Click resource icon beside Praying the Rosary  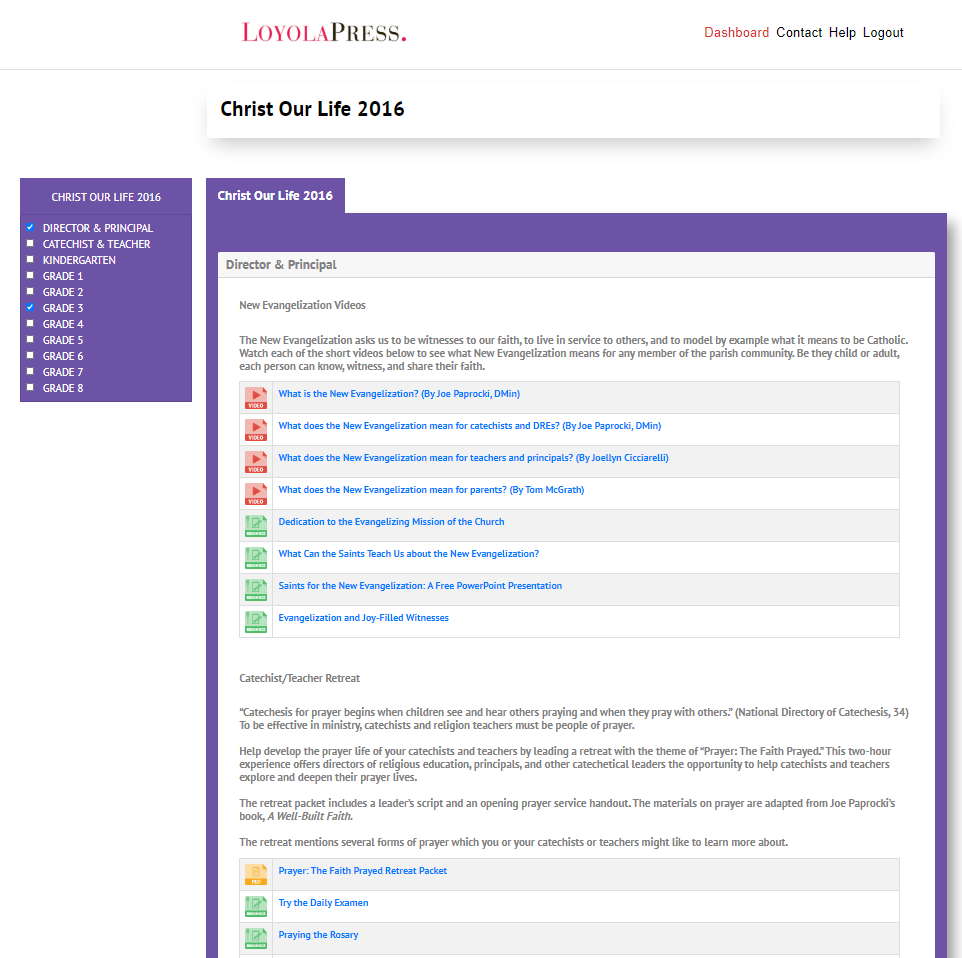coord(256,938)
